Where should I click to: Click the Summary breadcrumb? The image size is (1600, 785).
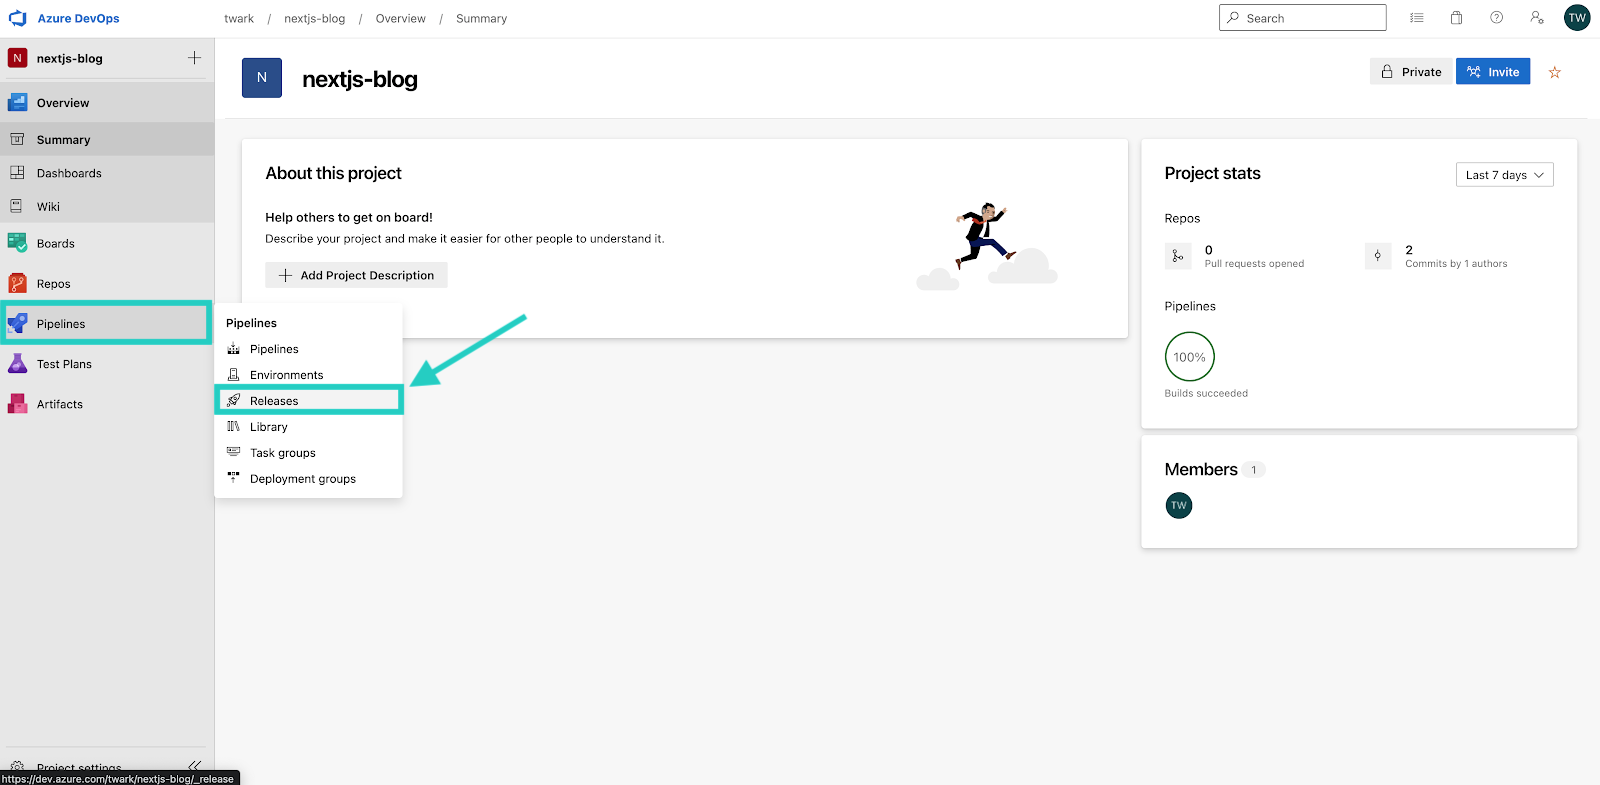coord(481,18)
